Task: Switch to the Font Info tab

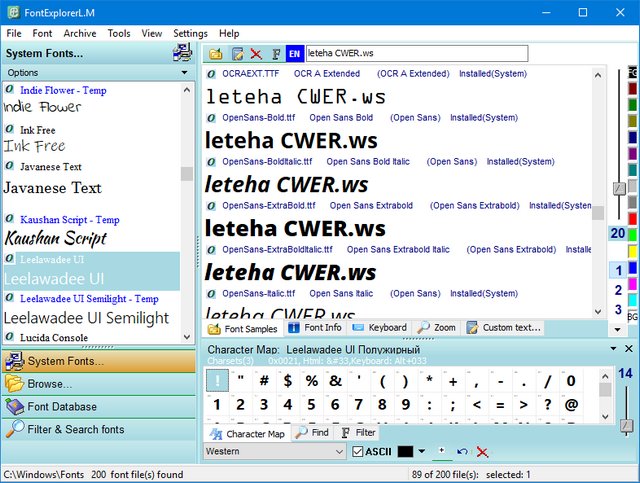Action: tap(315, 328)
